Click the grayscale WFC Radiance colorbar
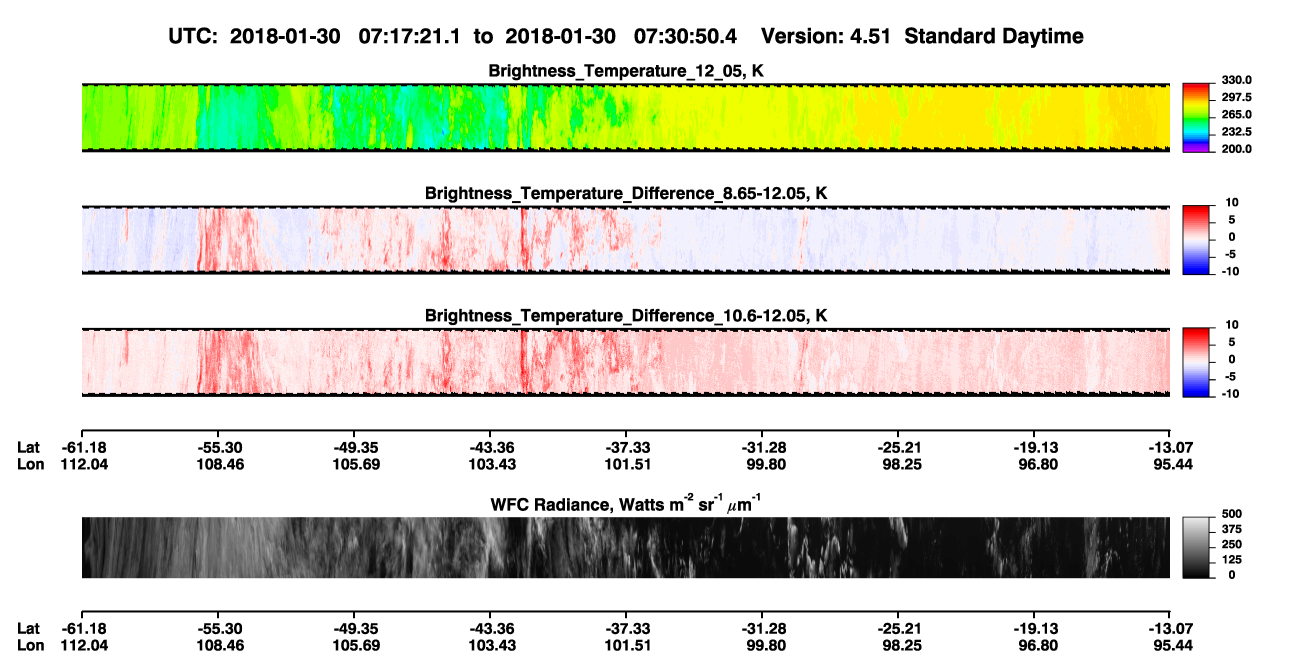This screenshot has width=1300, height=667. [x=1197, y=547]
